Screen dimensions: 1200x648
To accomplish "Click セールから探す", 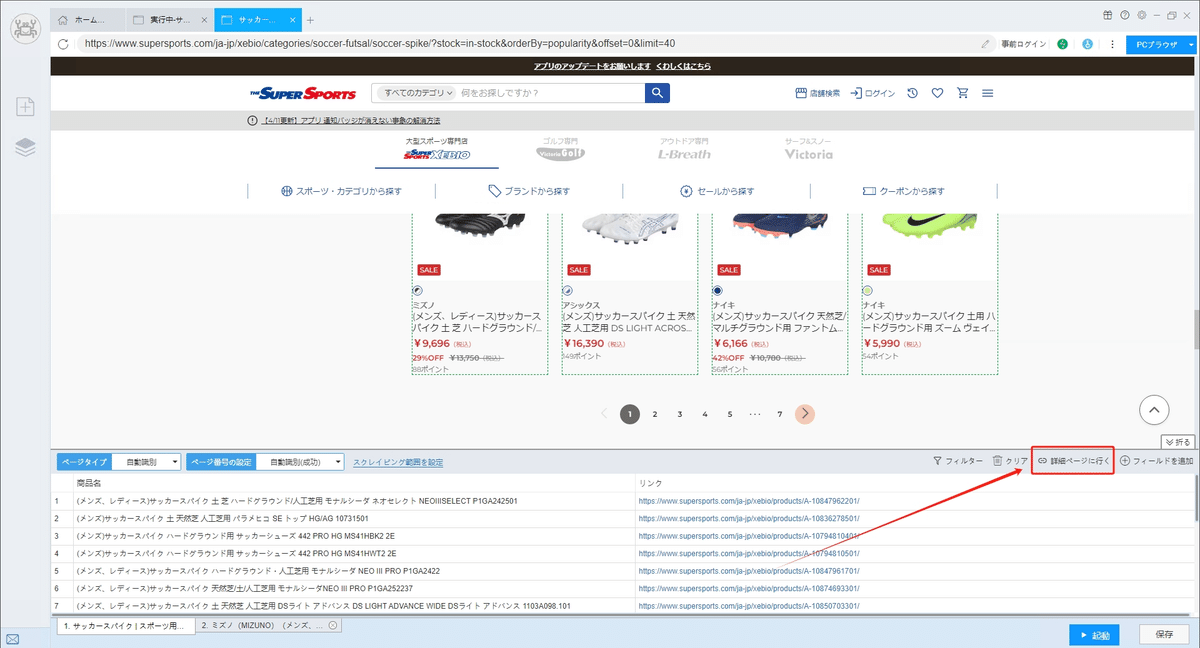I will click(717, 191).
